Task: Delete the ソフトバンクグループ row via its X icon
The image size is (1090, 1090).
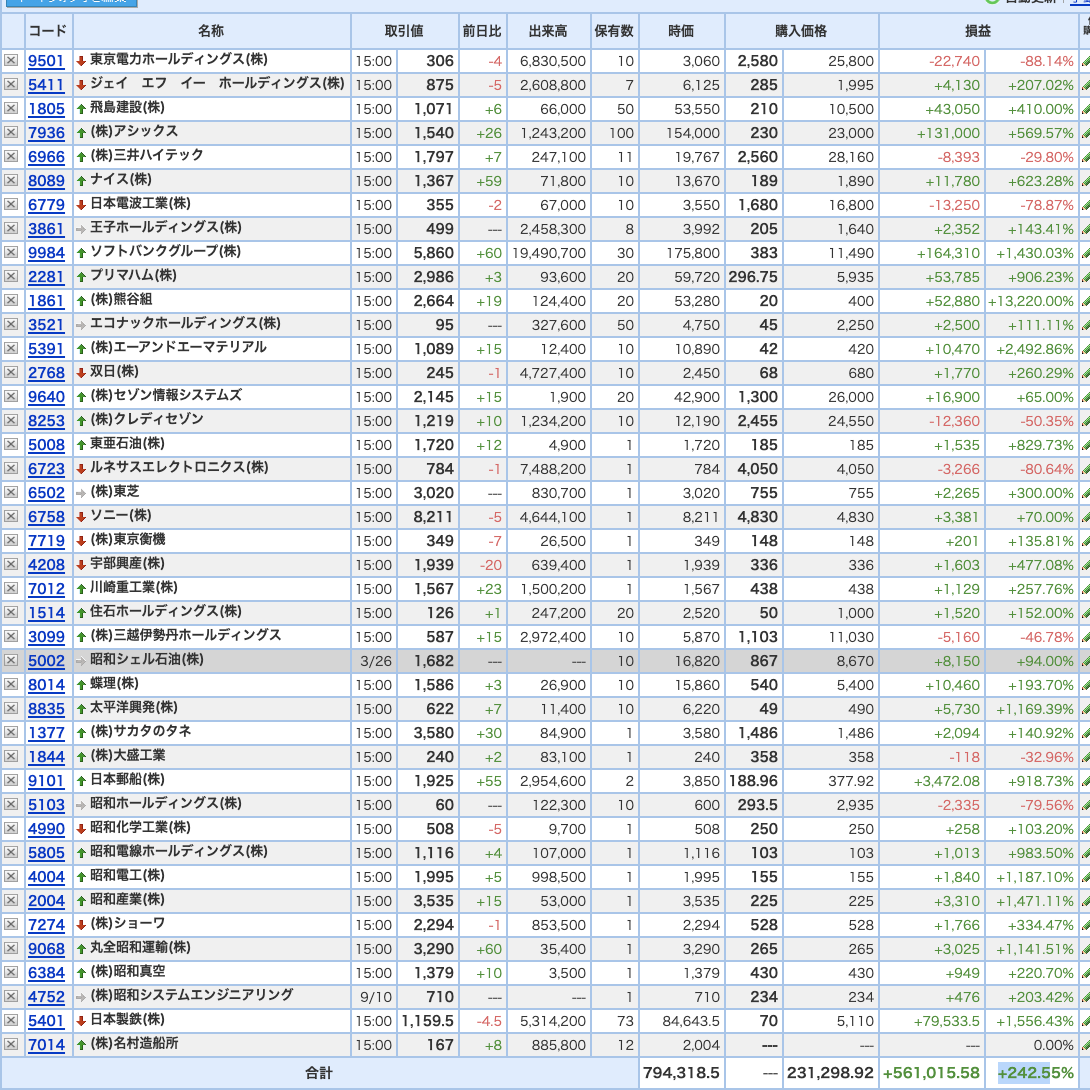Action: (10, 252)
